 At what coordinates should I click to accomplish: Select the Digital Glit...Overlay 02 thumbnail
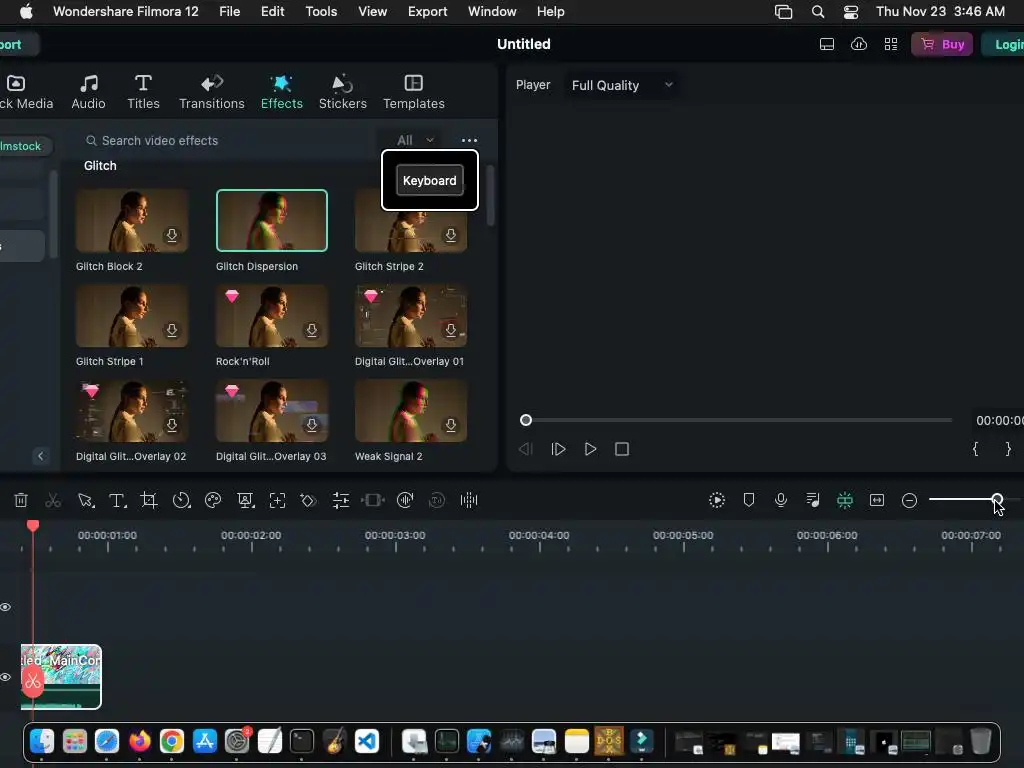(132, 411)
